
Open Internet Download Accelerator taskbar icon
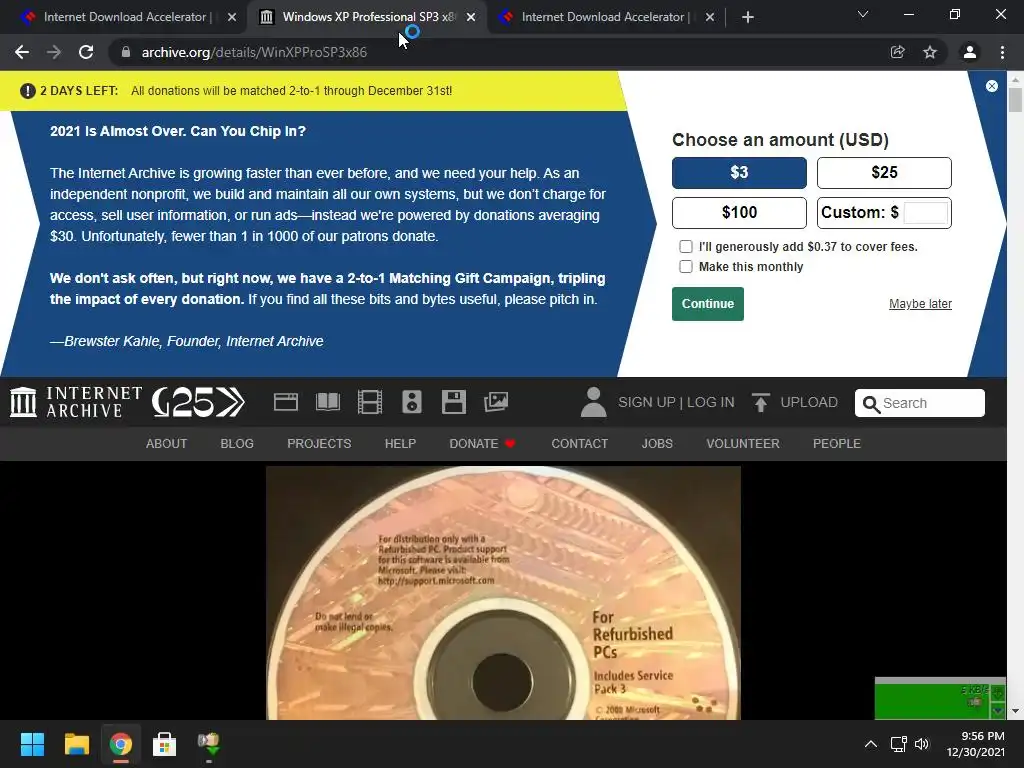point(208,744)
